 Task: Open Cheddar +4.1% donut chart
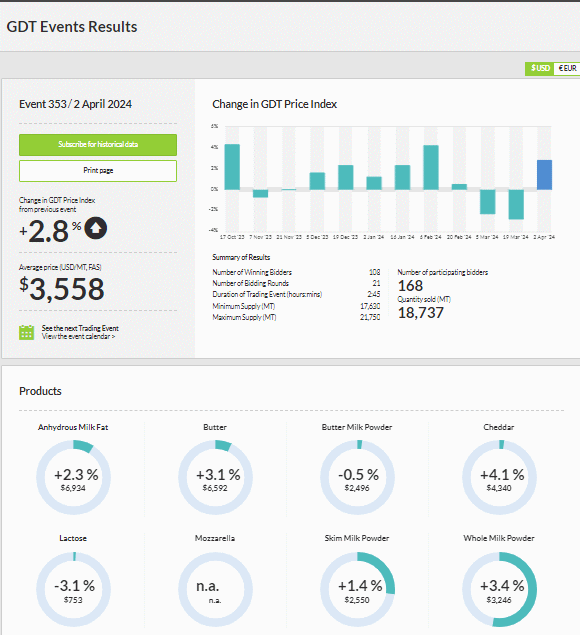point(499,477)
